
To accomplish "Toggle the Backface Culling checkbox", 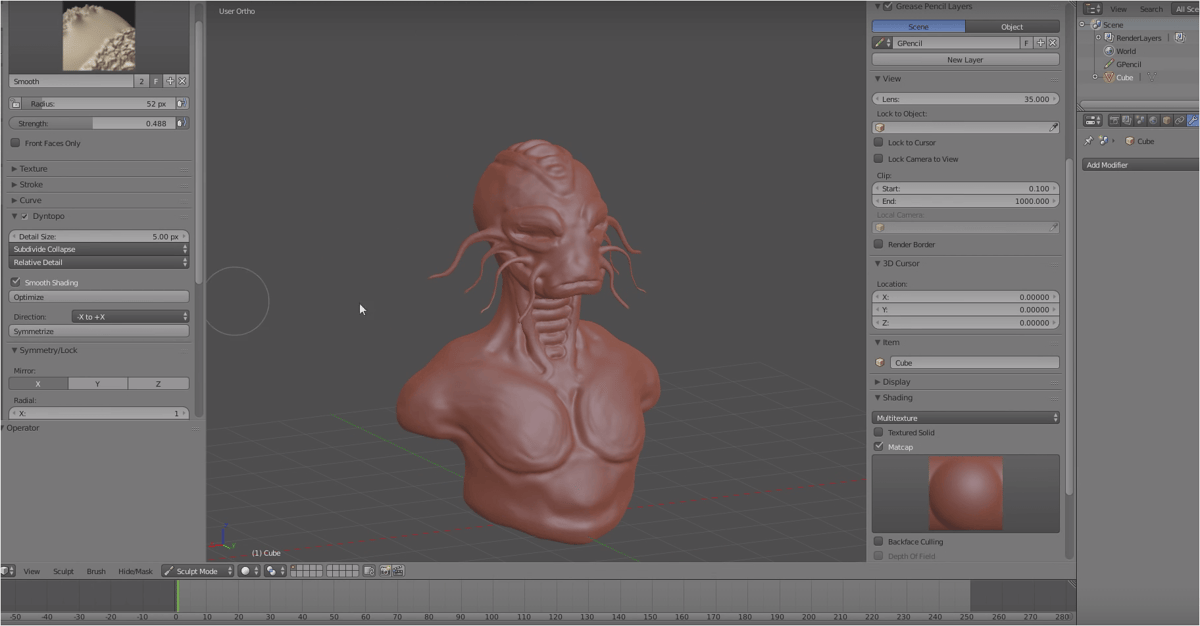I will tap(879, 541).
